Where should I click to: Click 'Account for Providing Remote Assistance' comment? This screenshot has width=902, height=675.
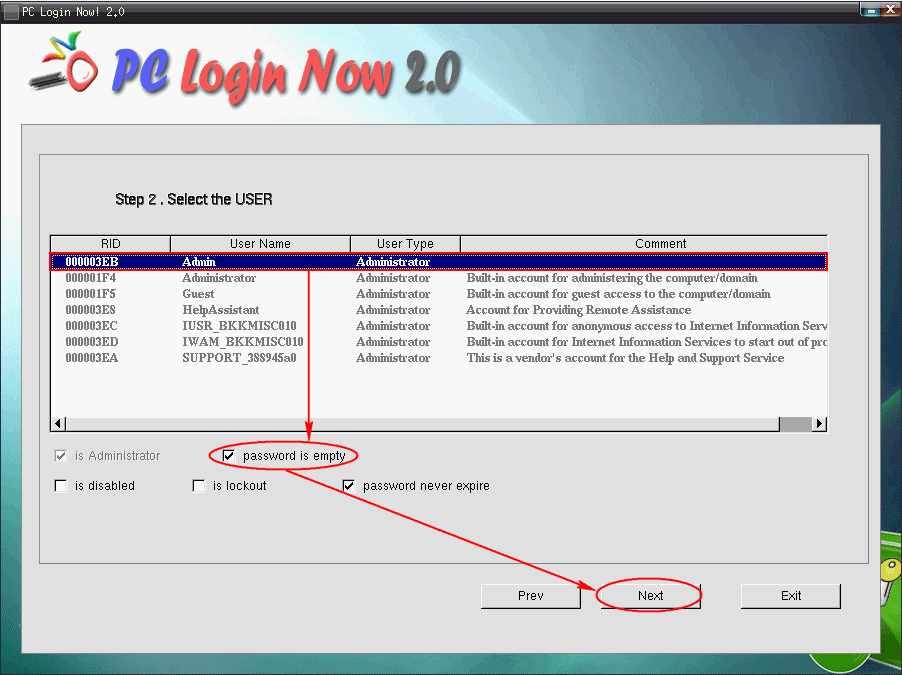(x=579, y=310)
